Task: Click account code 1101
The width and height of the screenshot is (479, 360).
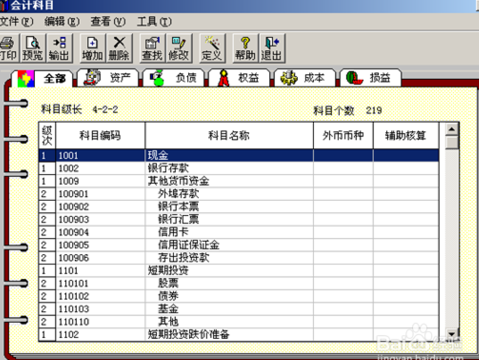Action: pyautogui.click(x=68, y=271)
